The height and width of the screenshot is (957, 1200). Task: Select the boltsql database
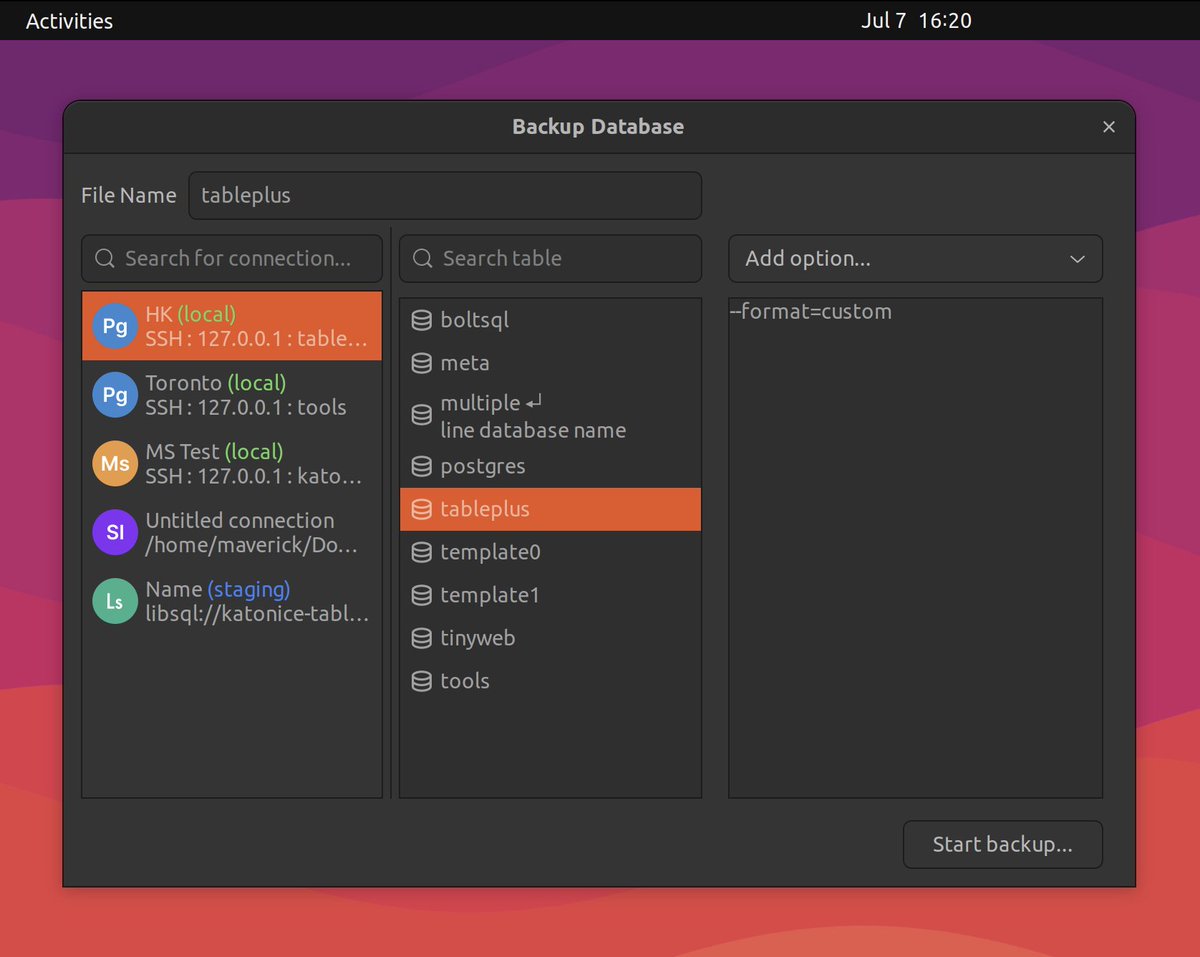click(x=550, y=320)
